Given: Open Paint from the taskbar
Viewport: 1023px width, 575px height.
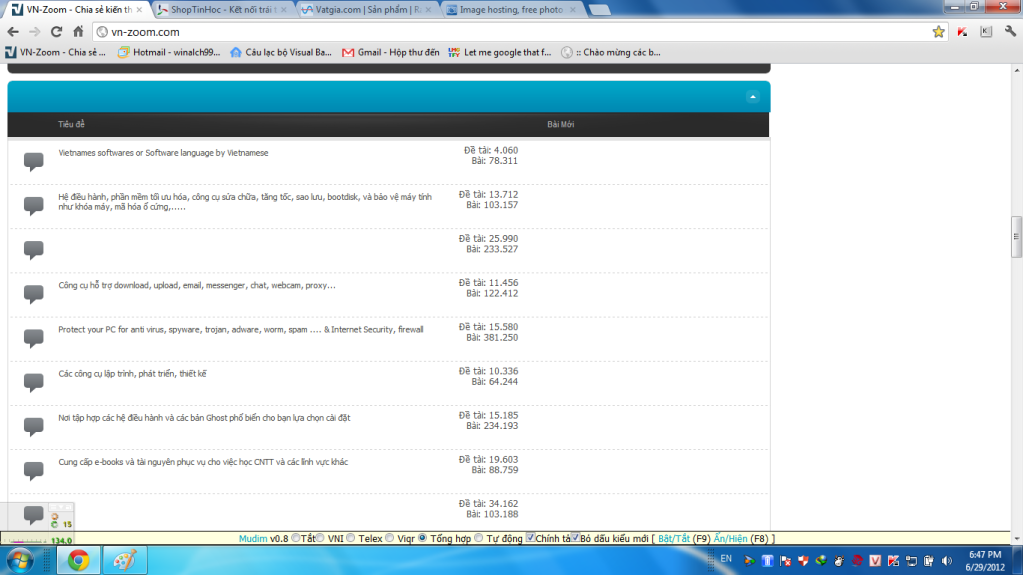Looking at the screenshot, I should click(124, 561).
